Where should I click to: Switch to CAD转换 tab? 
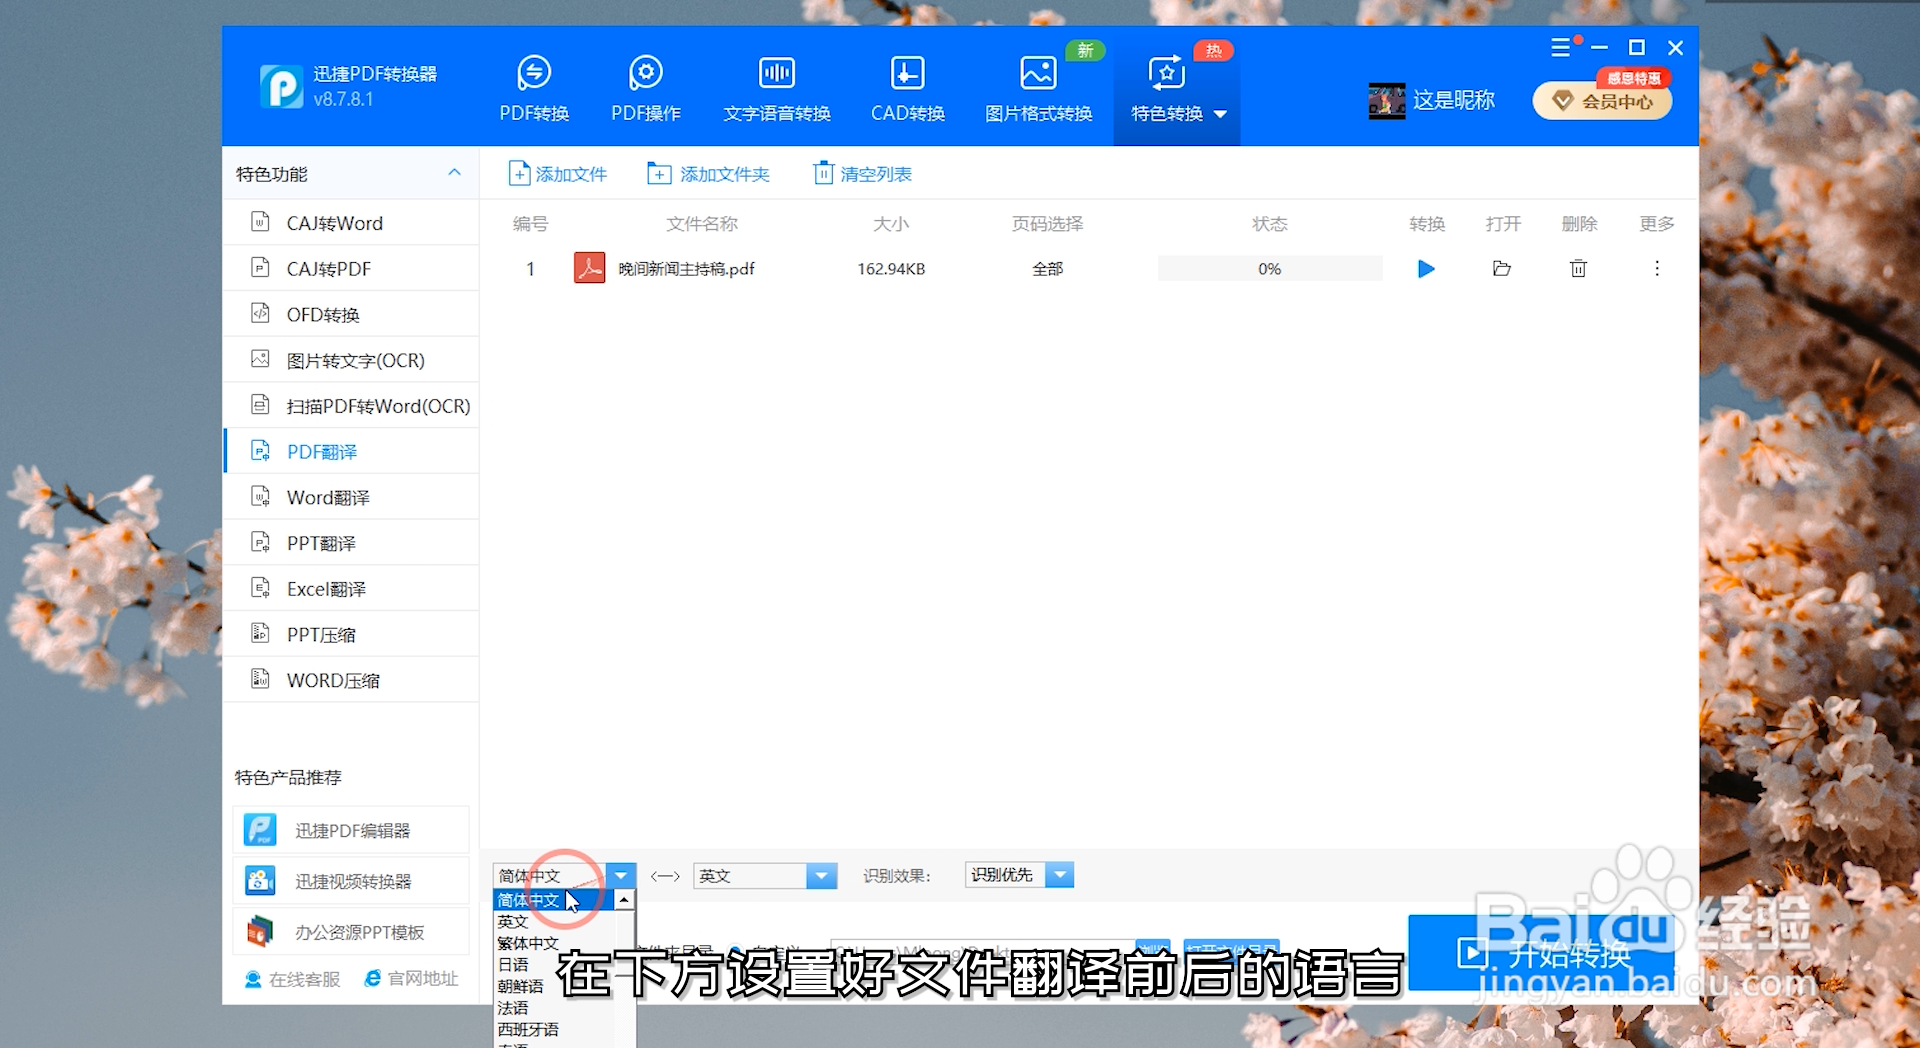907,90
